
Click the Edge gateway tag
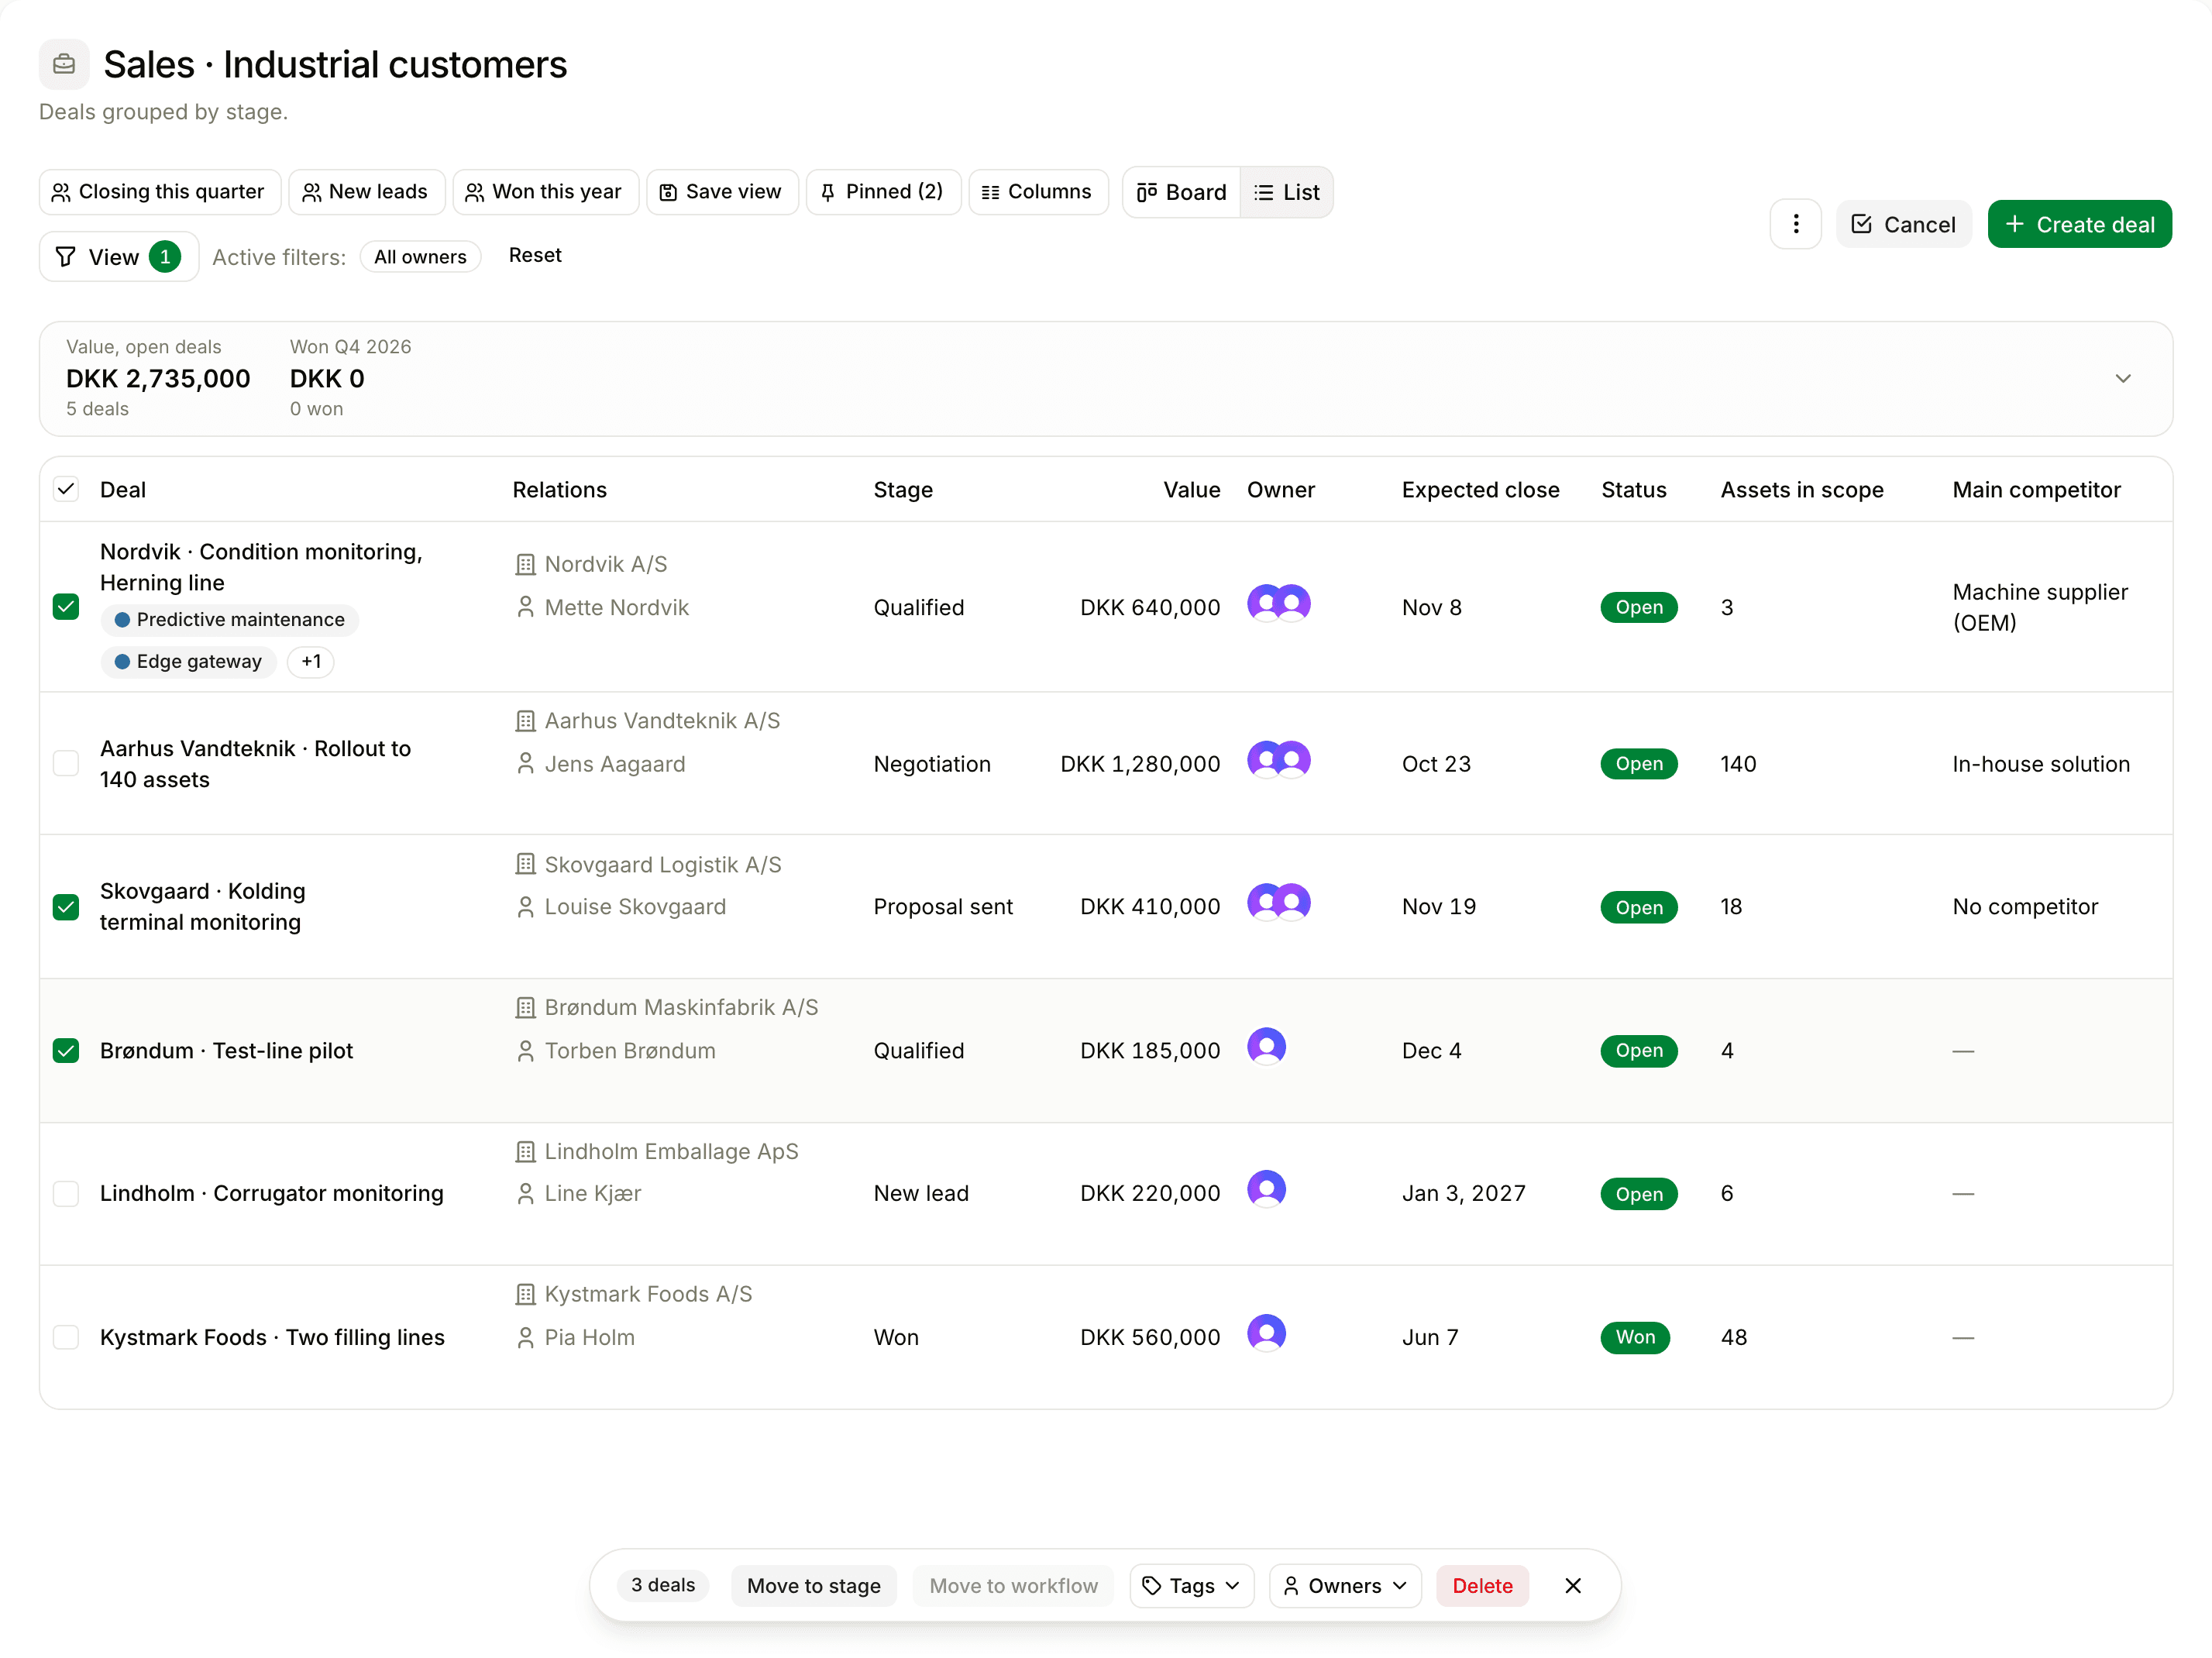[x=188, y=662]
